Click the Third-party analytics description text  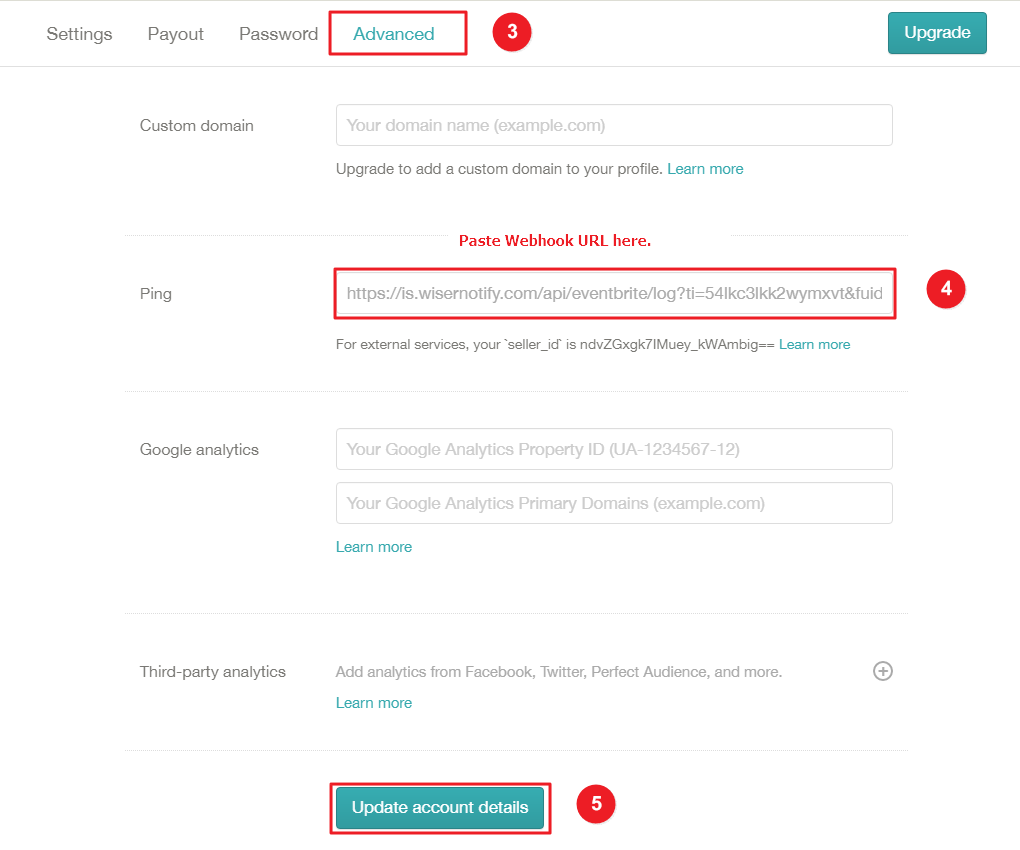tap(559, 672)
